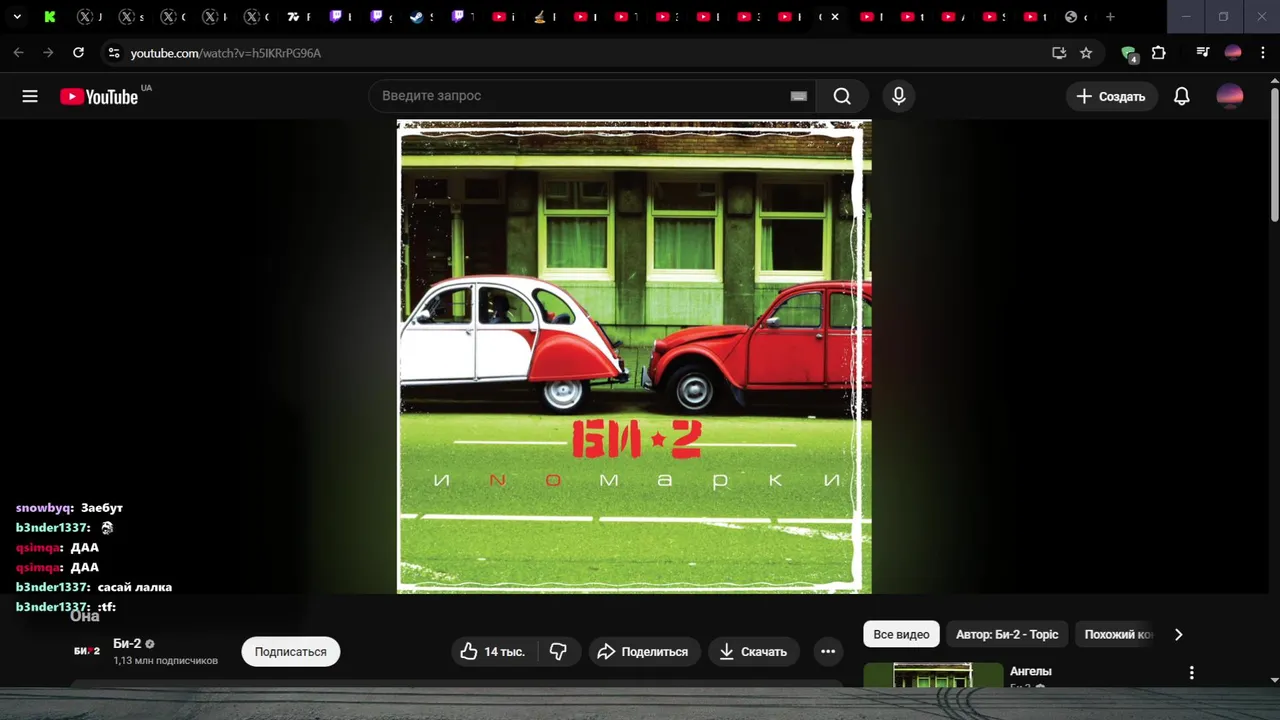1280x720 pixels.
Task: Switch to the globe icon tab
Action: pos(1071,17)
